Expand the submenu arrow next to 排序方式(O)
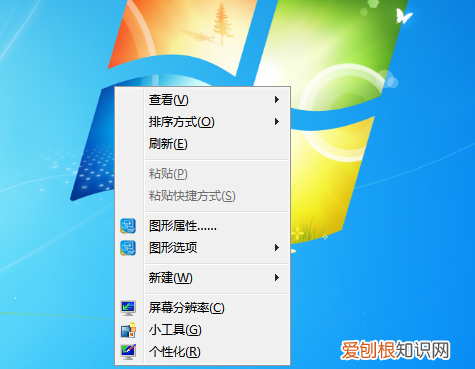475x369 pixels. click(277, 121)
